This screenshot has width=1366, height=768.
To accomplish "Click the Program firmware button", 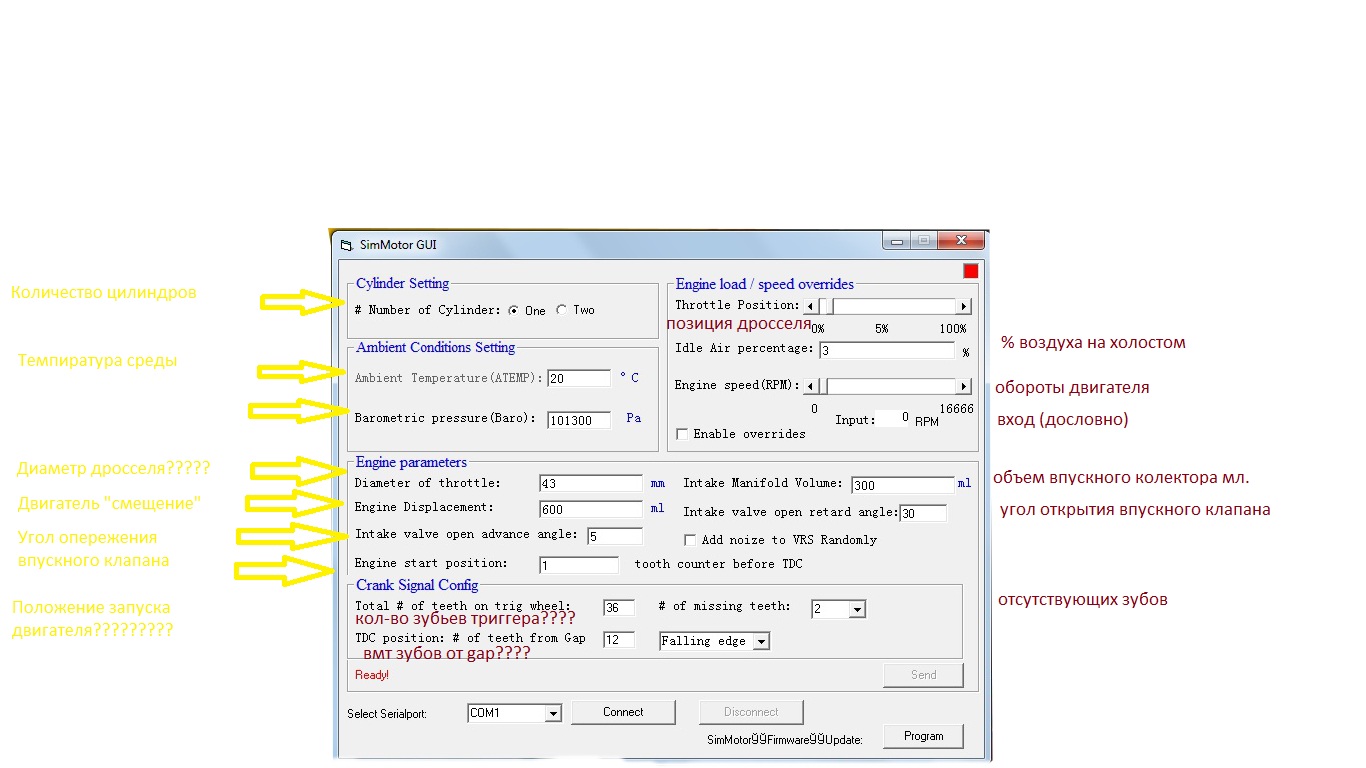I will coord(923,736).
